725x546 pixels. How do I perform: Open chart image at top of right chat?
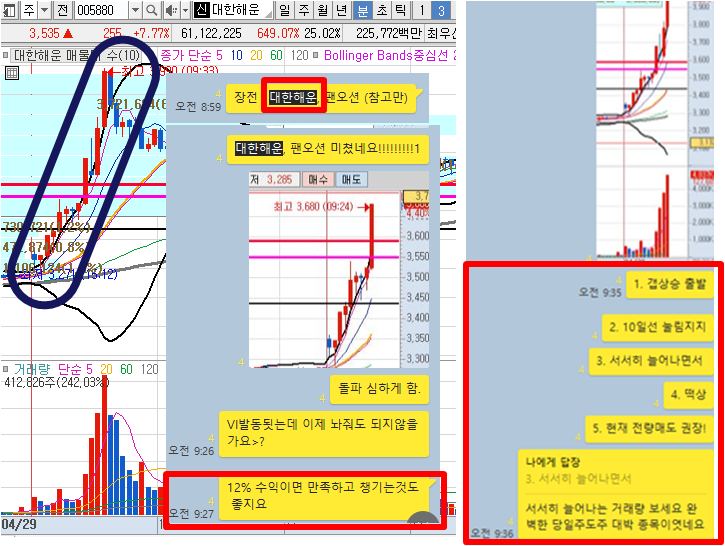[654, 129]
